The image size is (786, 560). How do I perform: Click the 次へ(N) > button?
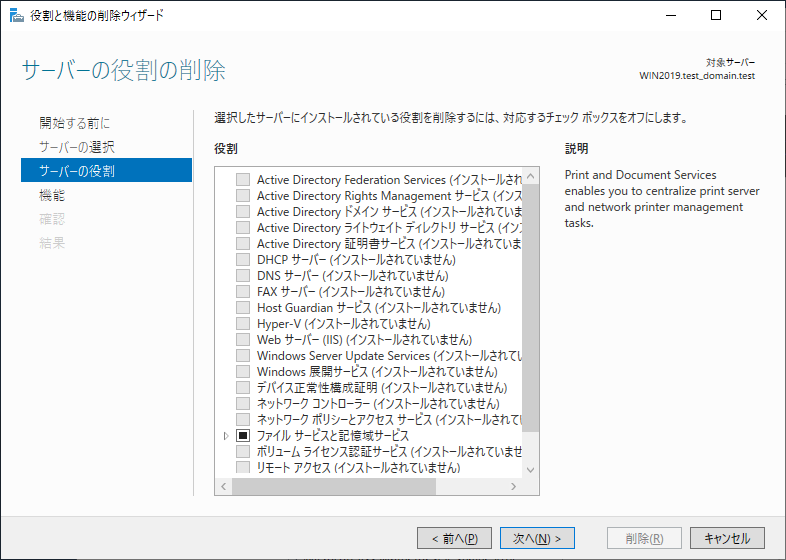pos(537,538)
